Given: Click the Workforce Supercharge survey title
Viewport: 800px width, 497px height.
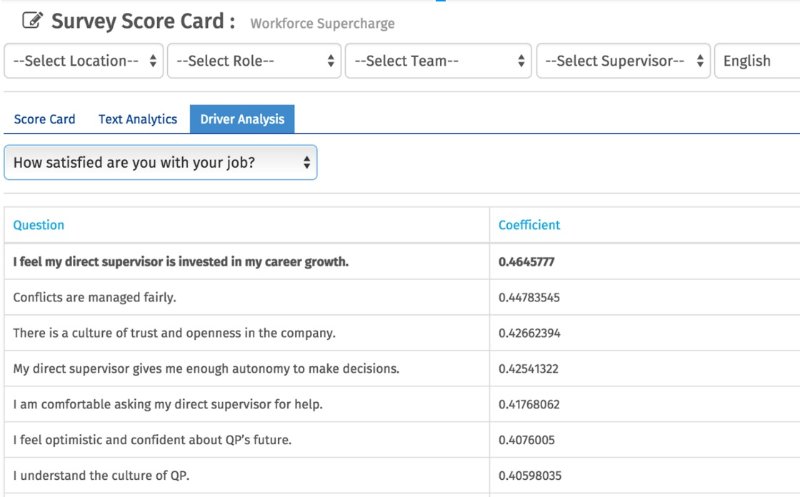Looking at the screenshot, I should (x=322, y=23).
